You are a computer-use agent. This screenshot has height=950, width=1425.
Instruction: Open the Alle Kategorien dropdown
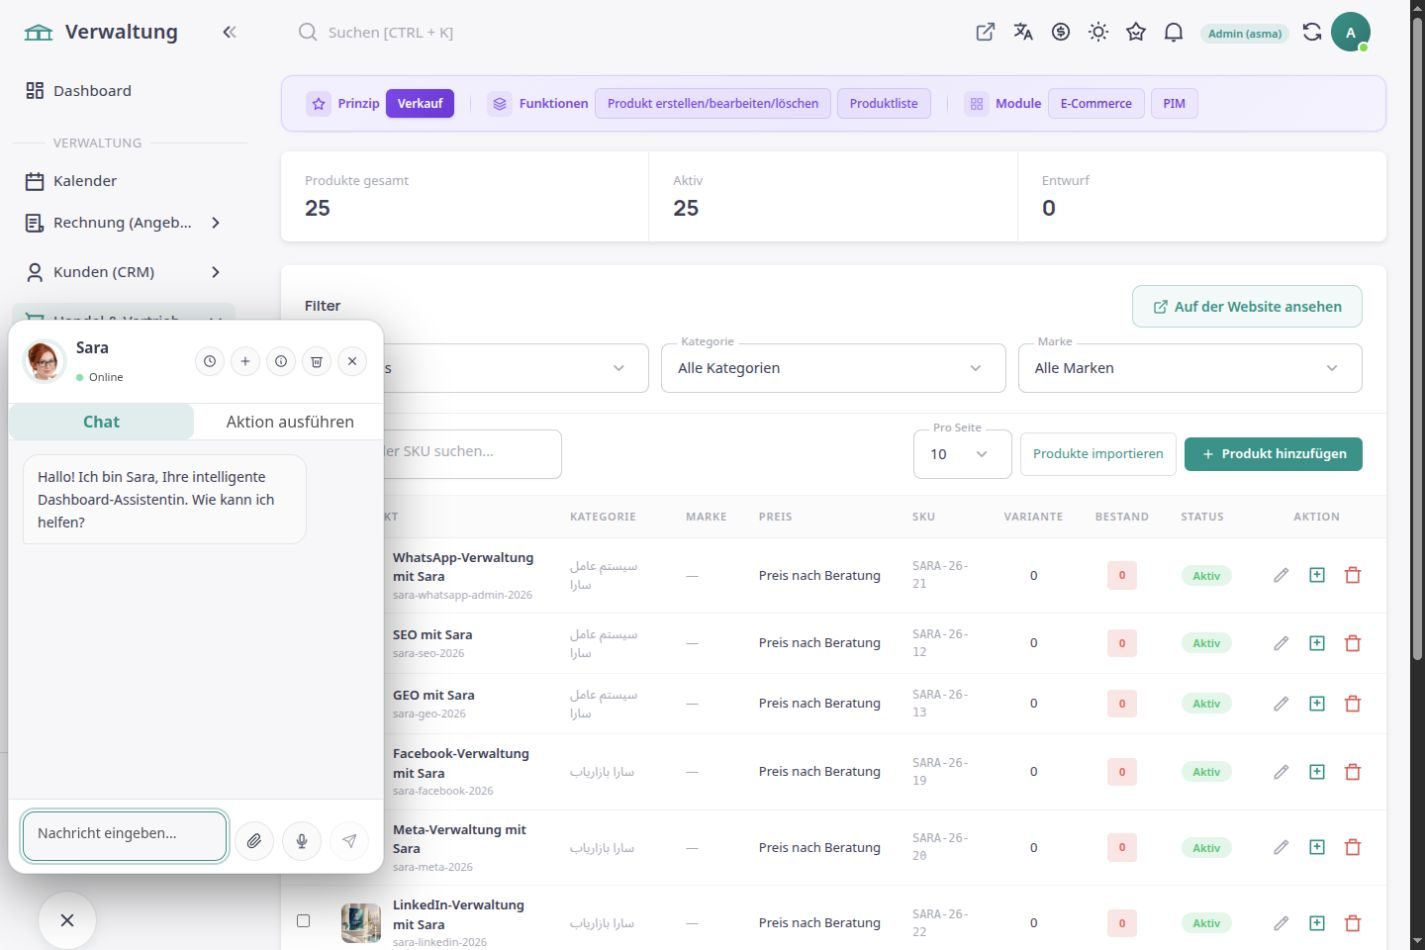[833, 368]
